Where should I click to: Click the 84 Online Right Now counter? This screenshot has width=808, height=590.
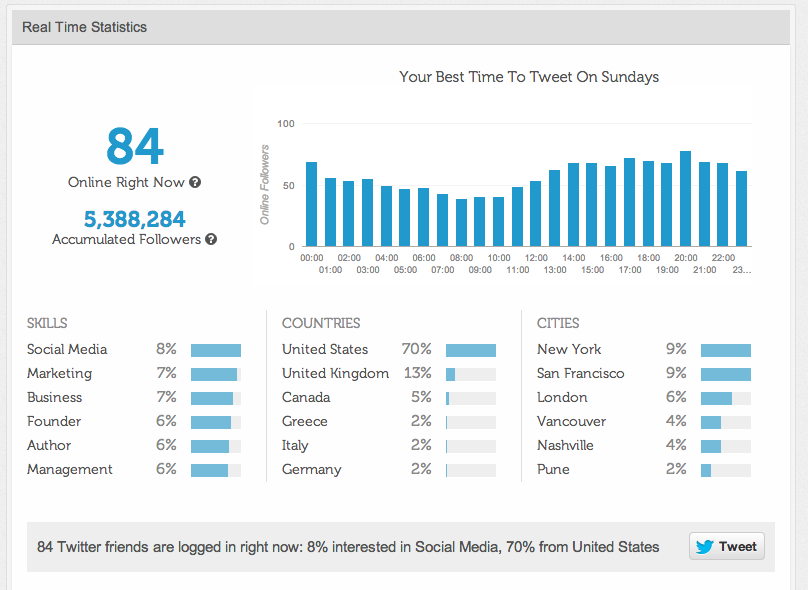(135, 147)
